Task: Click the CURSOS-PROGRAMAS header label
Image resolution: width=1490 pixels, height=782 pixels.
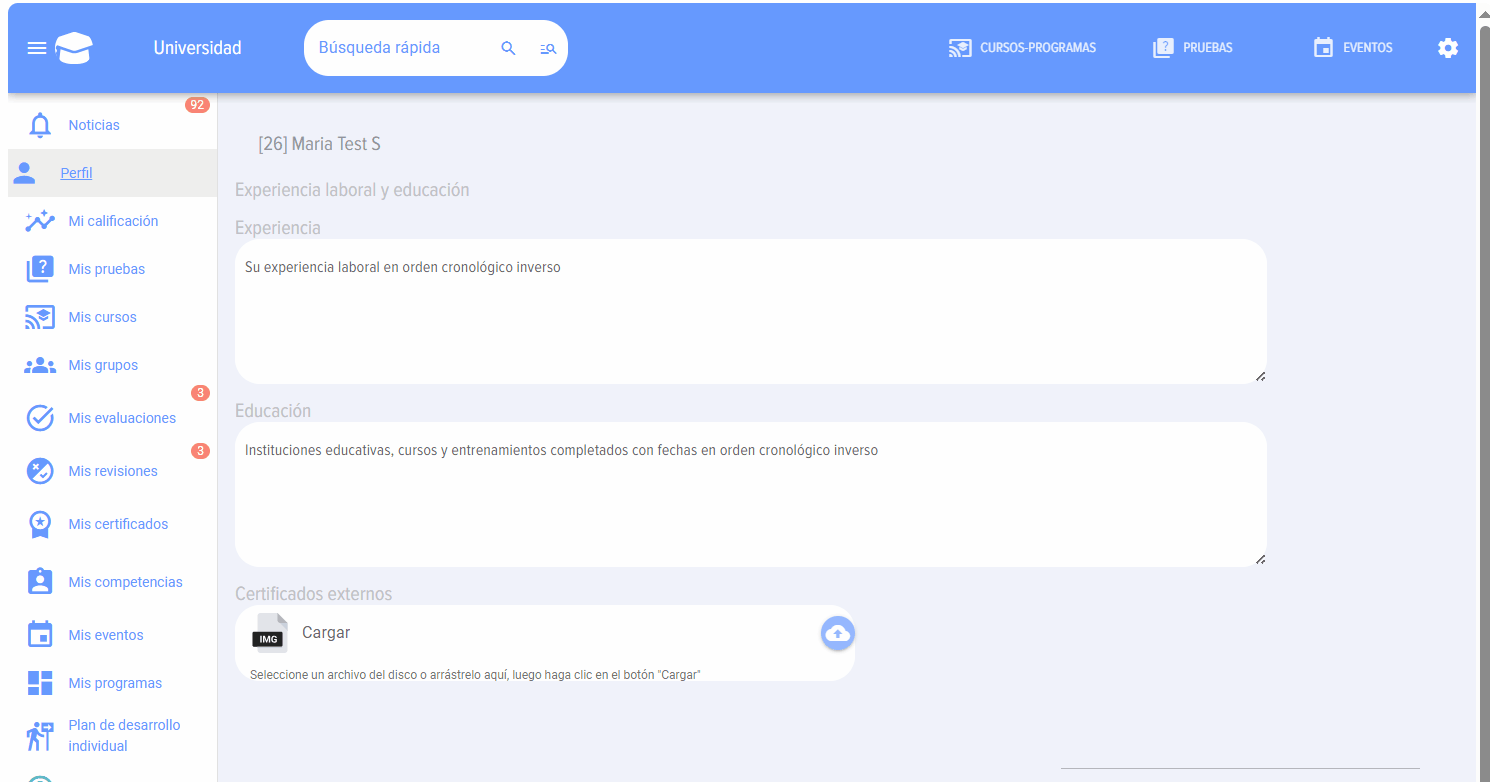Action: click(x=1038, y=48)
